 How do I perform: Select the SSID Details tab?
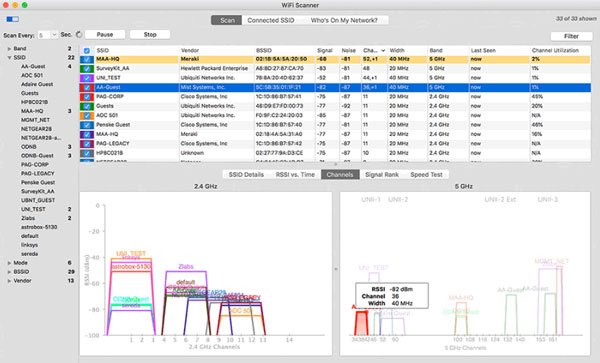click(x=246, y=174)
